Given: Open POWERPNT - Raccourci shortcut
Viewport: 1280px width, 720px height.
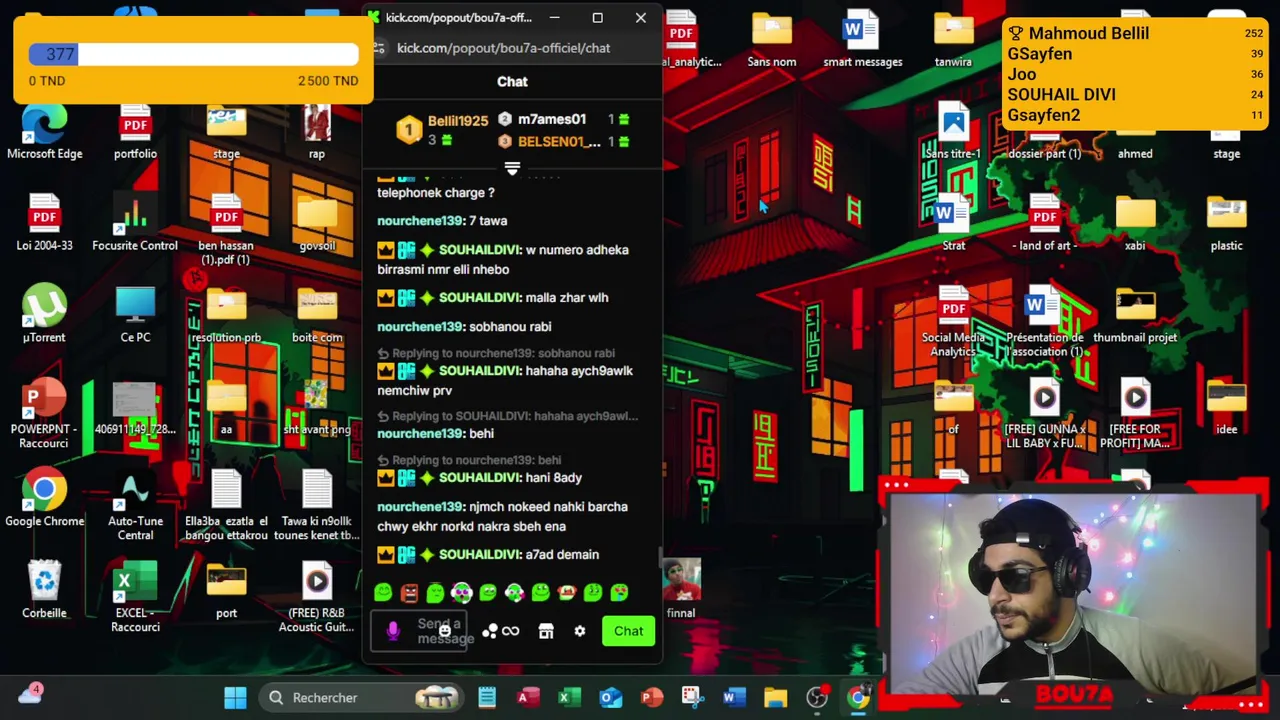Looking at the screenshot, I should [x=44, y=415].
